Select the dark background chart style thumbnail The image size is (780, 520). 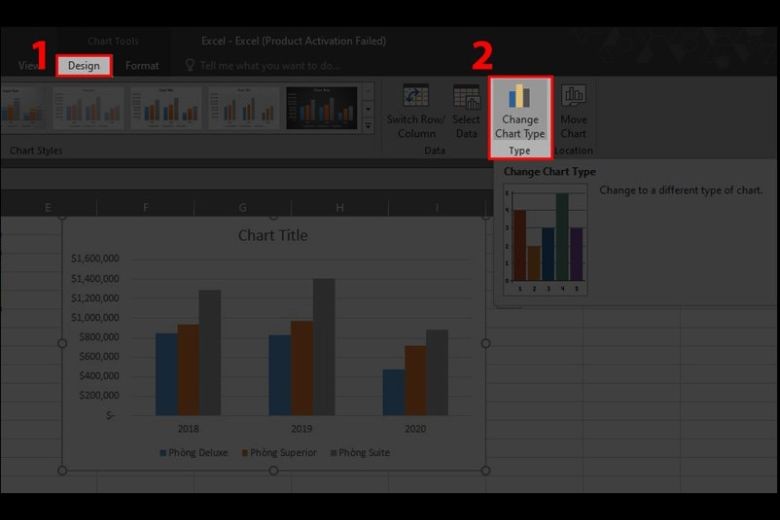pos(322,108)
